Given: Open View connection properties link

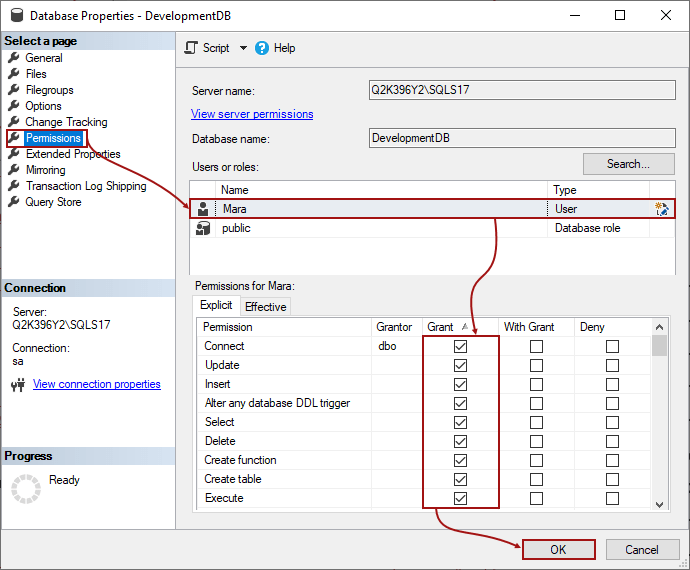Looking at the screenshot, I should [97, 384].
